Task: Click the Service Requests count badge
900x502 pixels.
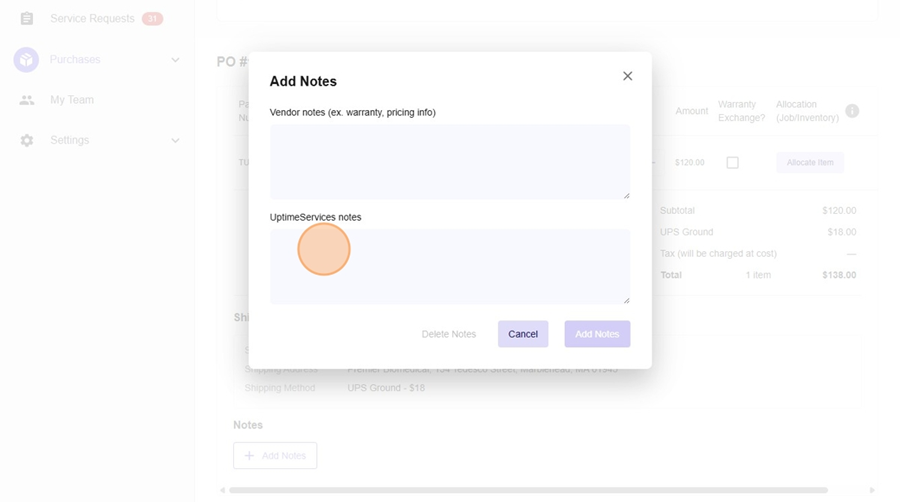Action: coord(152,19)
